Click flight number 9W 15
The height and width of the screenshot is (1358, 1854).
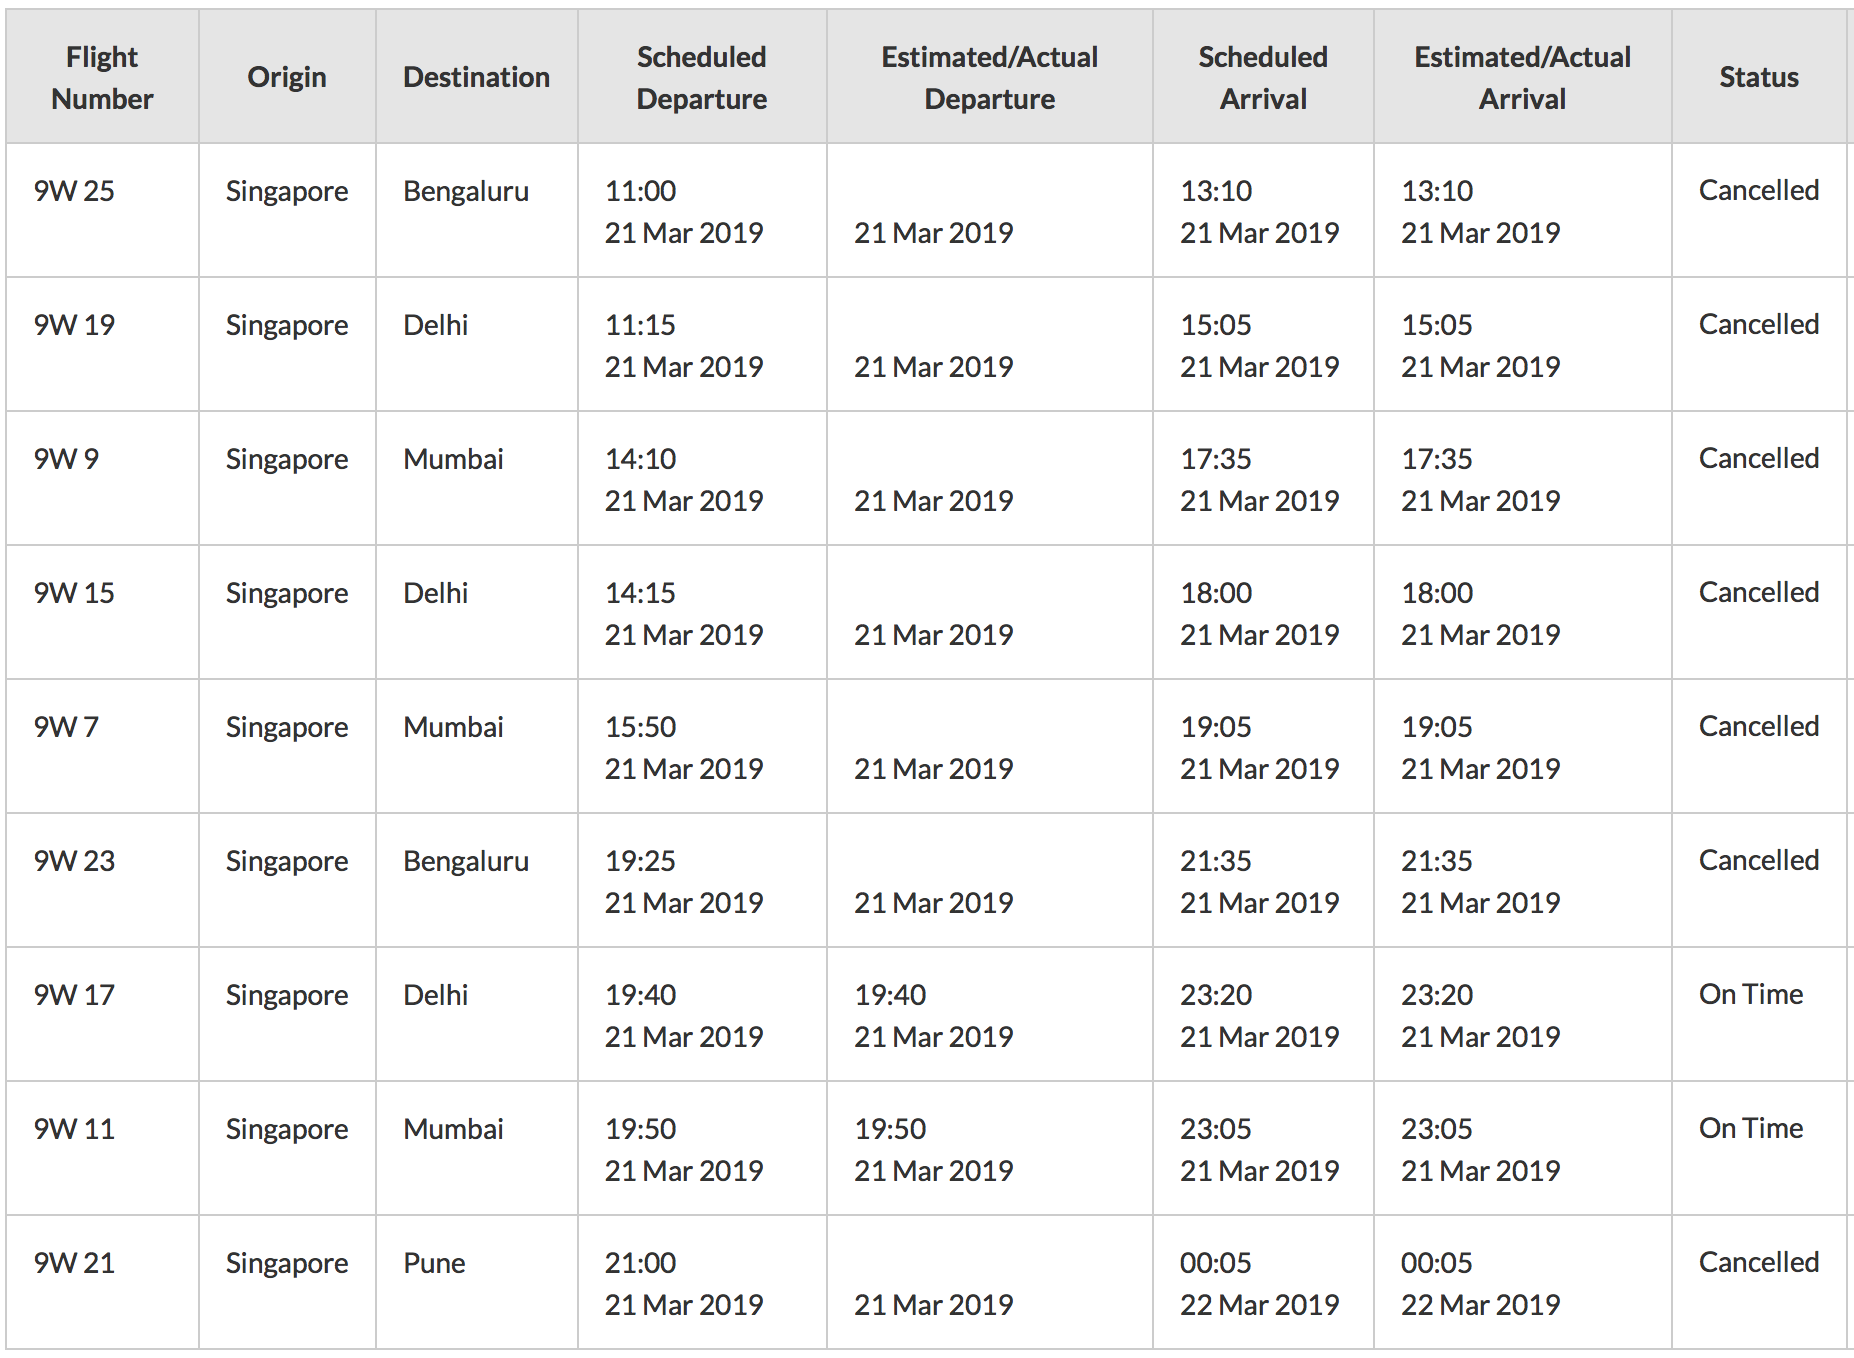tap(74, 593)
